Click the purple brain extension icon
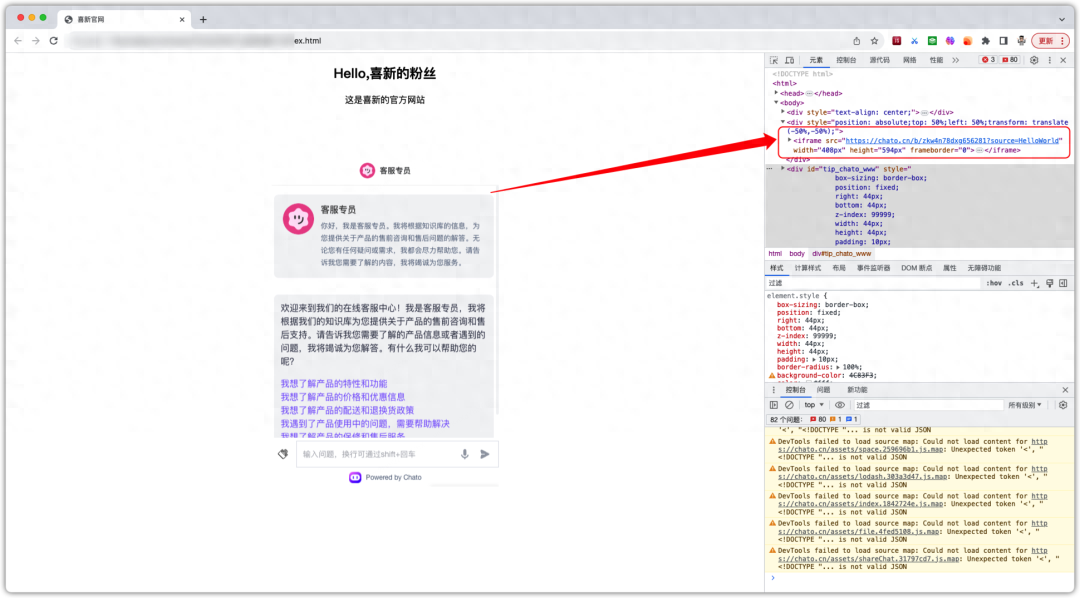This screenshot has width=1080, height=598. pyautogui.click(x=950, y=41)
